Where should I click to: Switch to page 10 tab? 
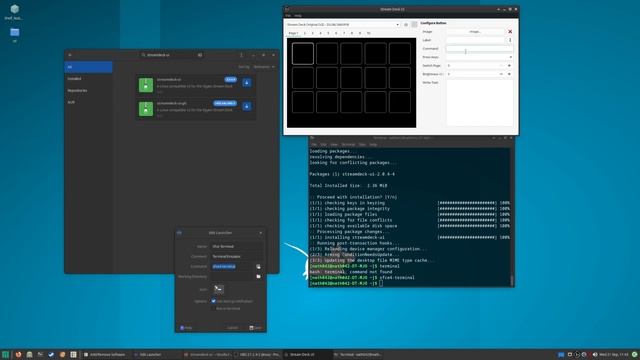click(368, 33)
